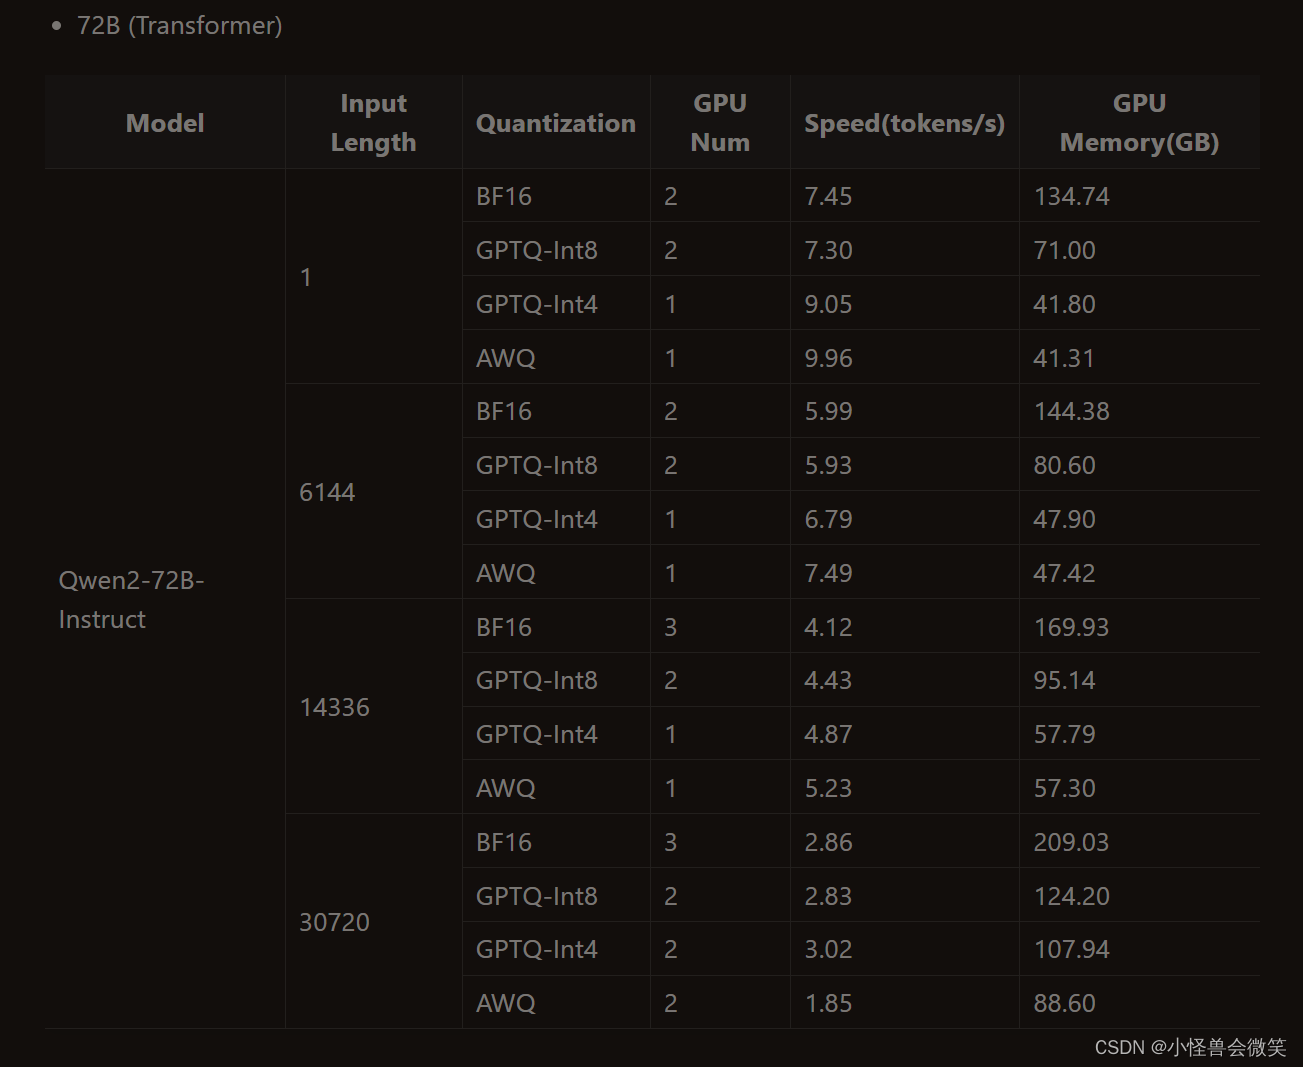Click the memory value 124.20

pyautogui.click(x=1071, y=896)
